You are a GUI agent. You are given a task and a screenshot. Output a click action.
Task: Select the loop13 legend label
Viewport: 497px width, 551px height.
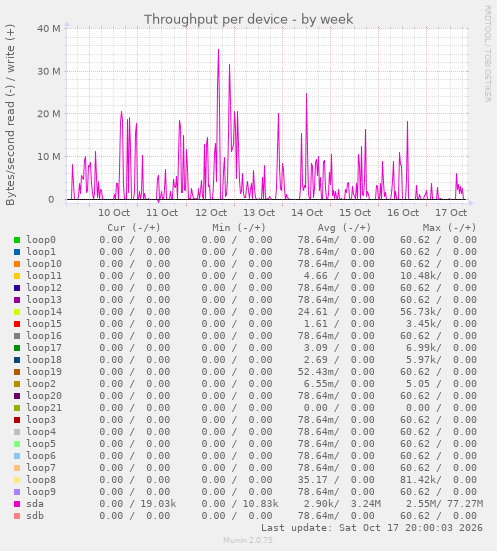click(44, 300)
